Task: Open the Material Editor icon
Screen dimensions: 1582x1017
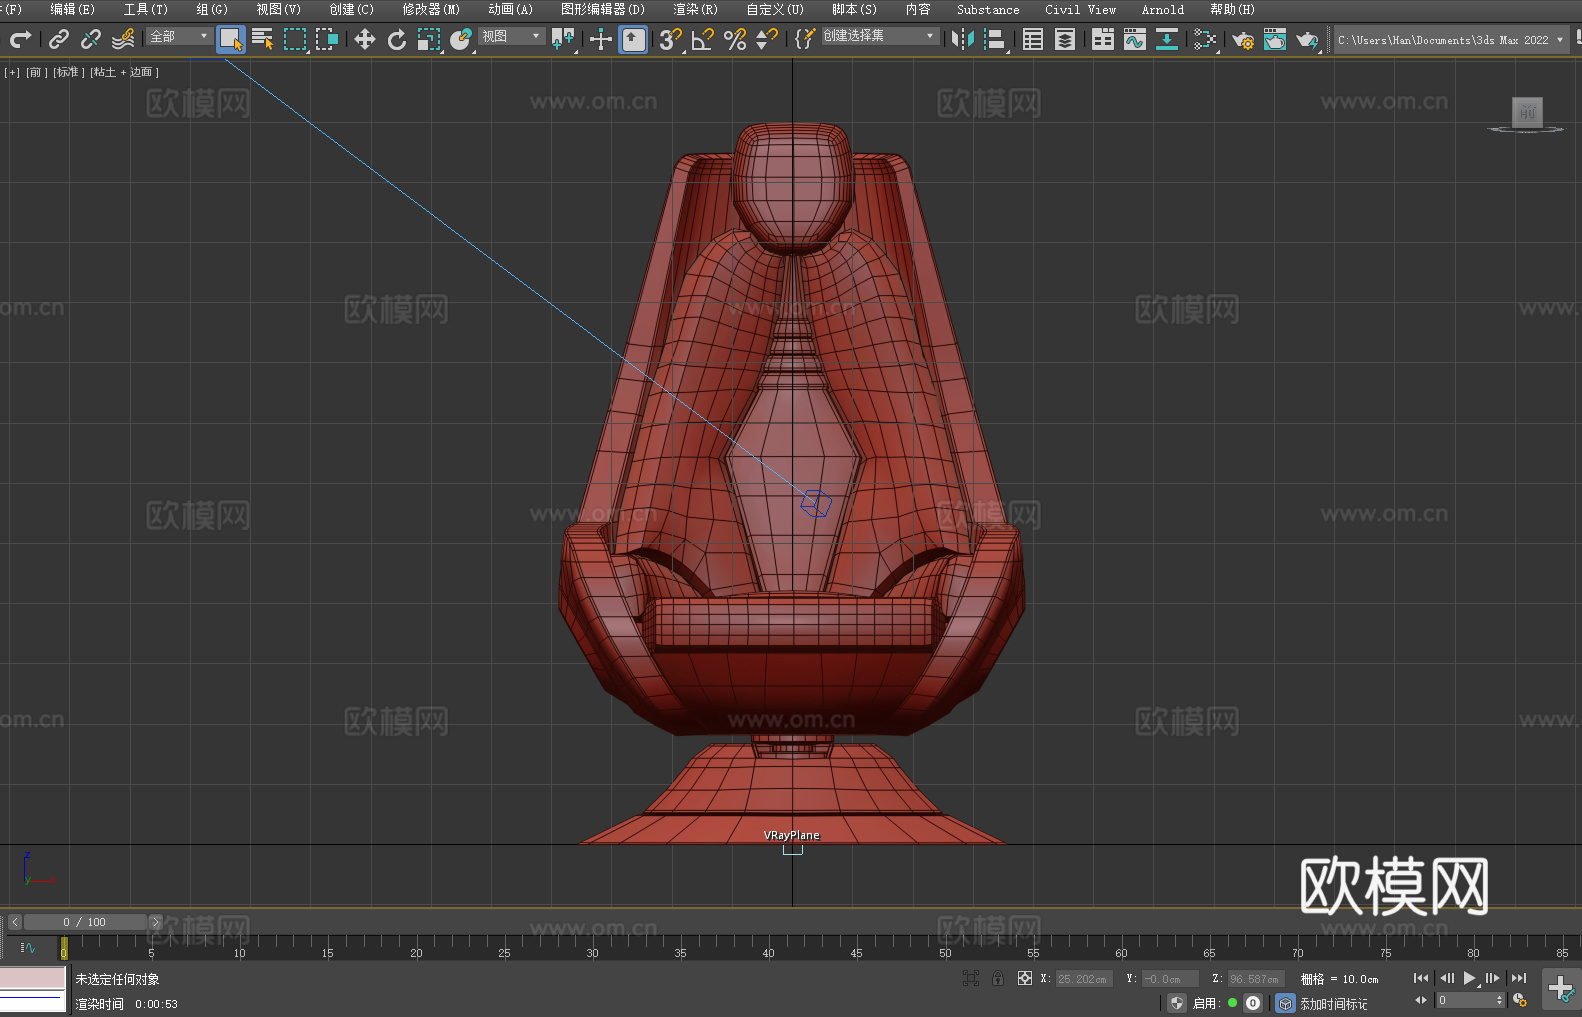Action: [1205, 39]
